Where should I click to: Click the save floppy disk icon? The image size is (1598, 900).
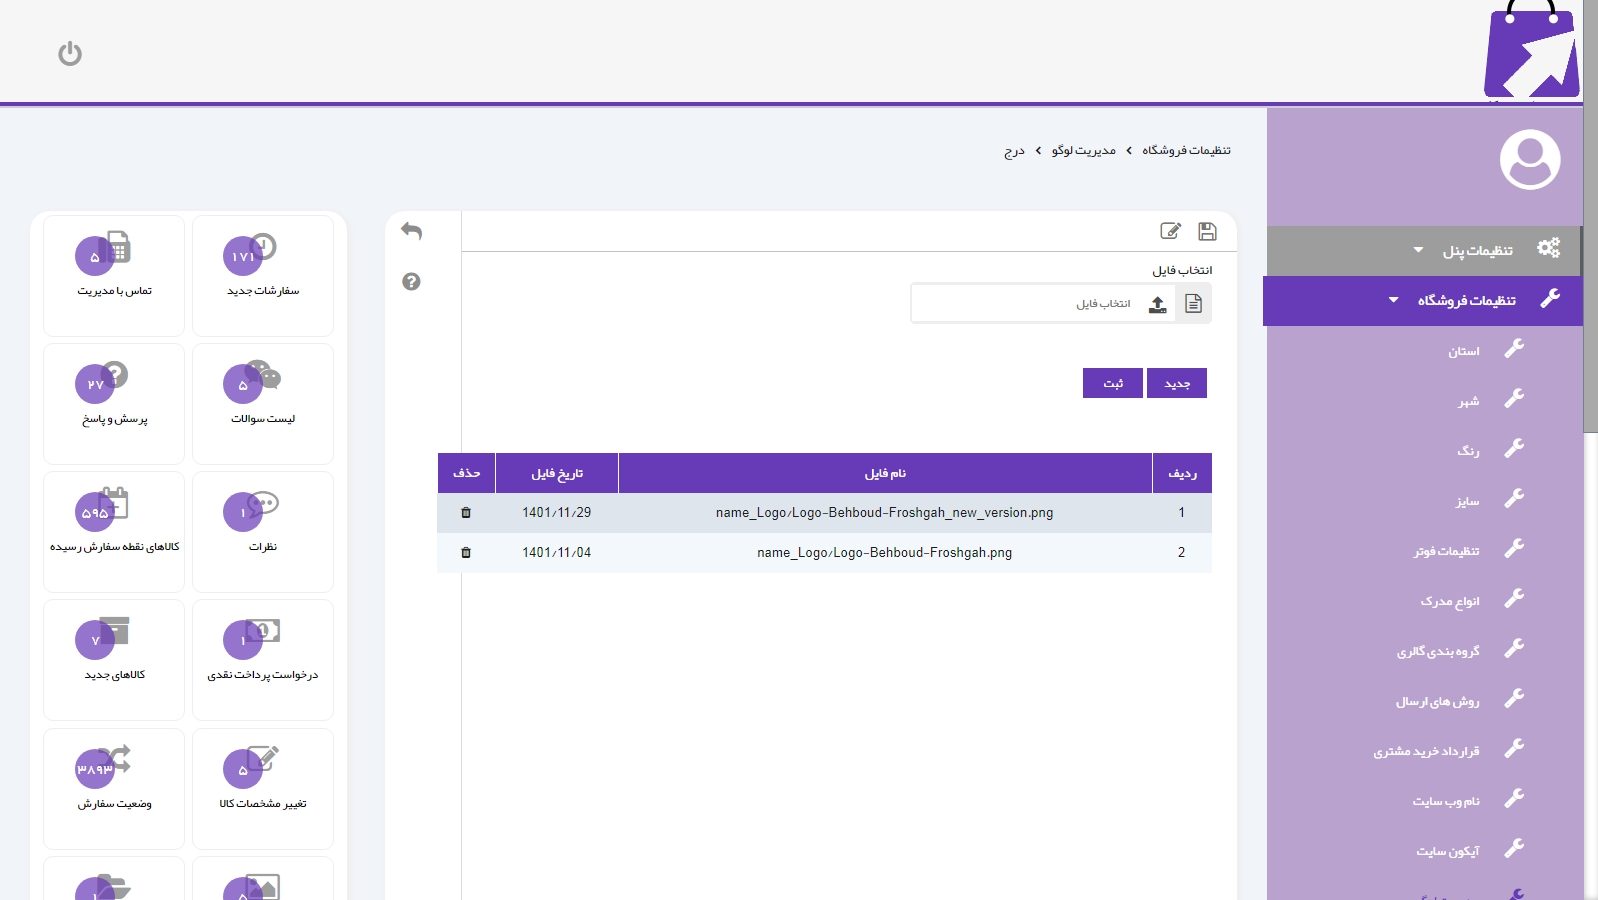pyautogui.click(x=1207, y=232)
